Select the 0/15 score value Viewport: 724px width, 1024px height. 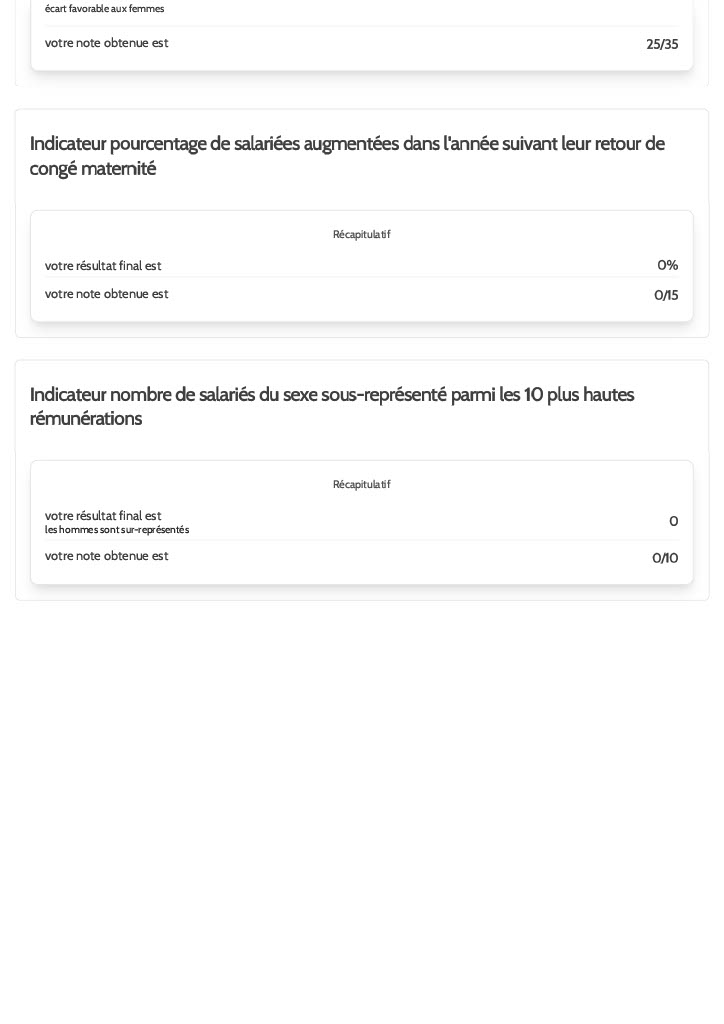tap(666, 295)
